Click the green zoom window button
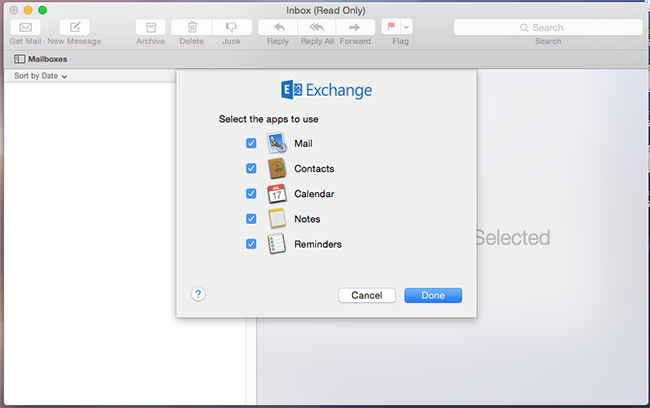 pyautogui.click(x=42, y=10)
